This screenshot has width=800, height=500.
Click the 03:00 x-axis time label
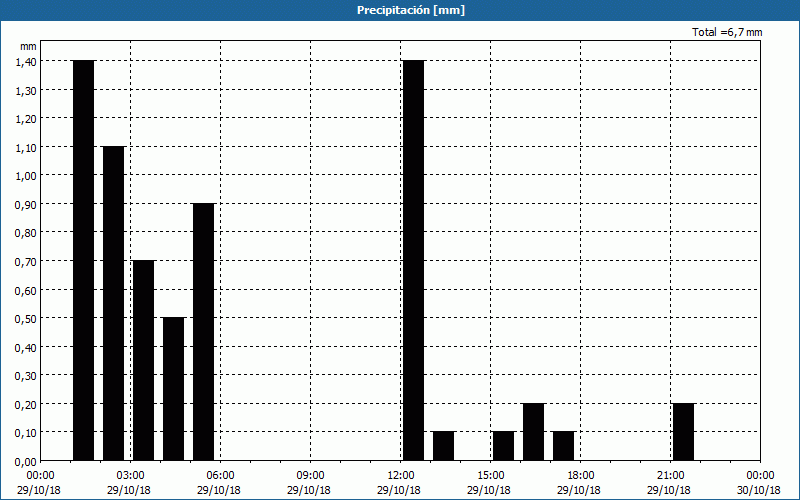click(x=131, y=476)
